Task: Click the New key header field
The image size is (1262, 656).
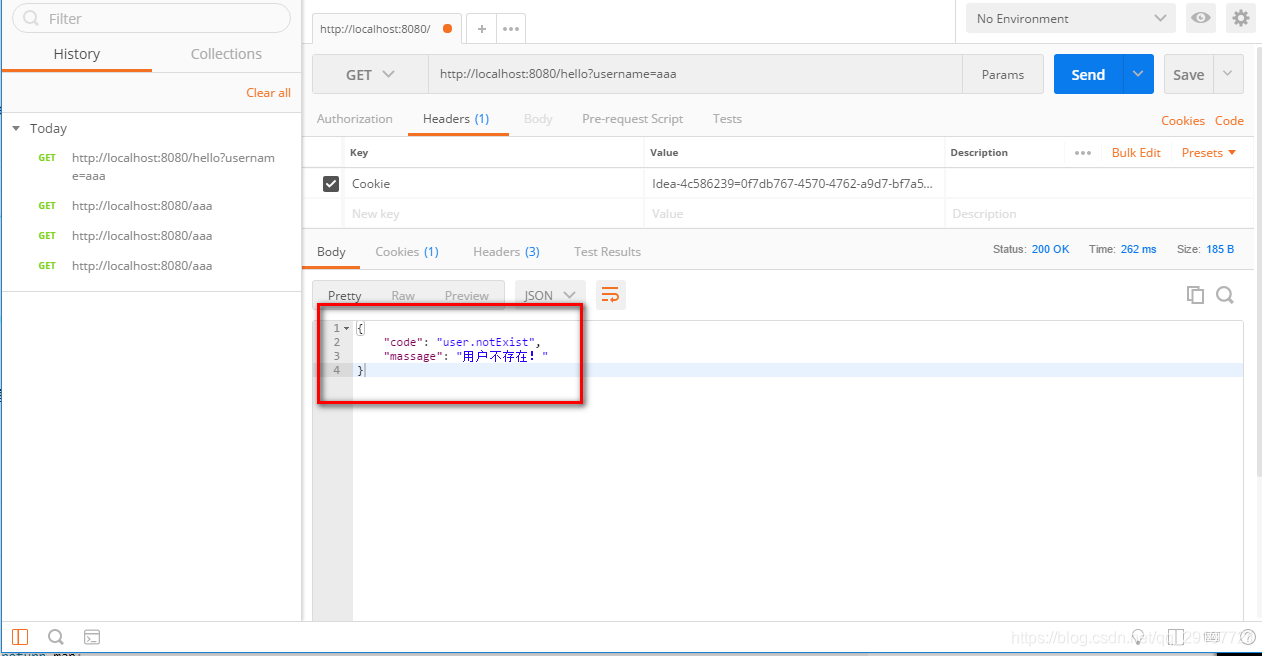Action: pos(494,214)
